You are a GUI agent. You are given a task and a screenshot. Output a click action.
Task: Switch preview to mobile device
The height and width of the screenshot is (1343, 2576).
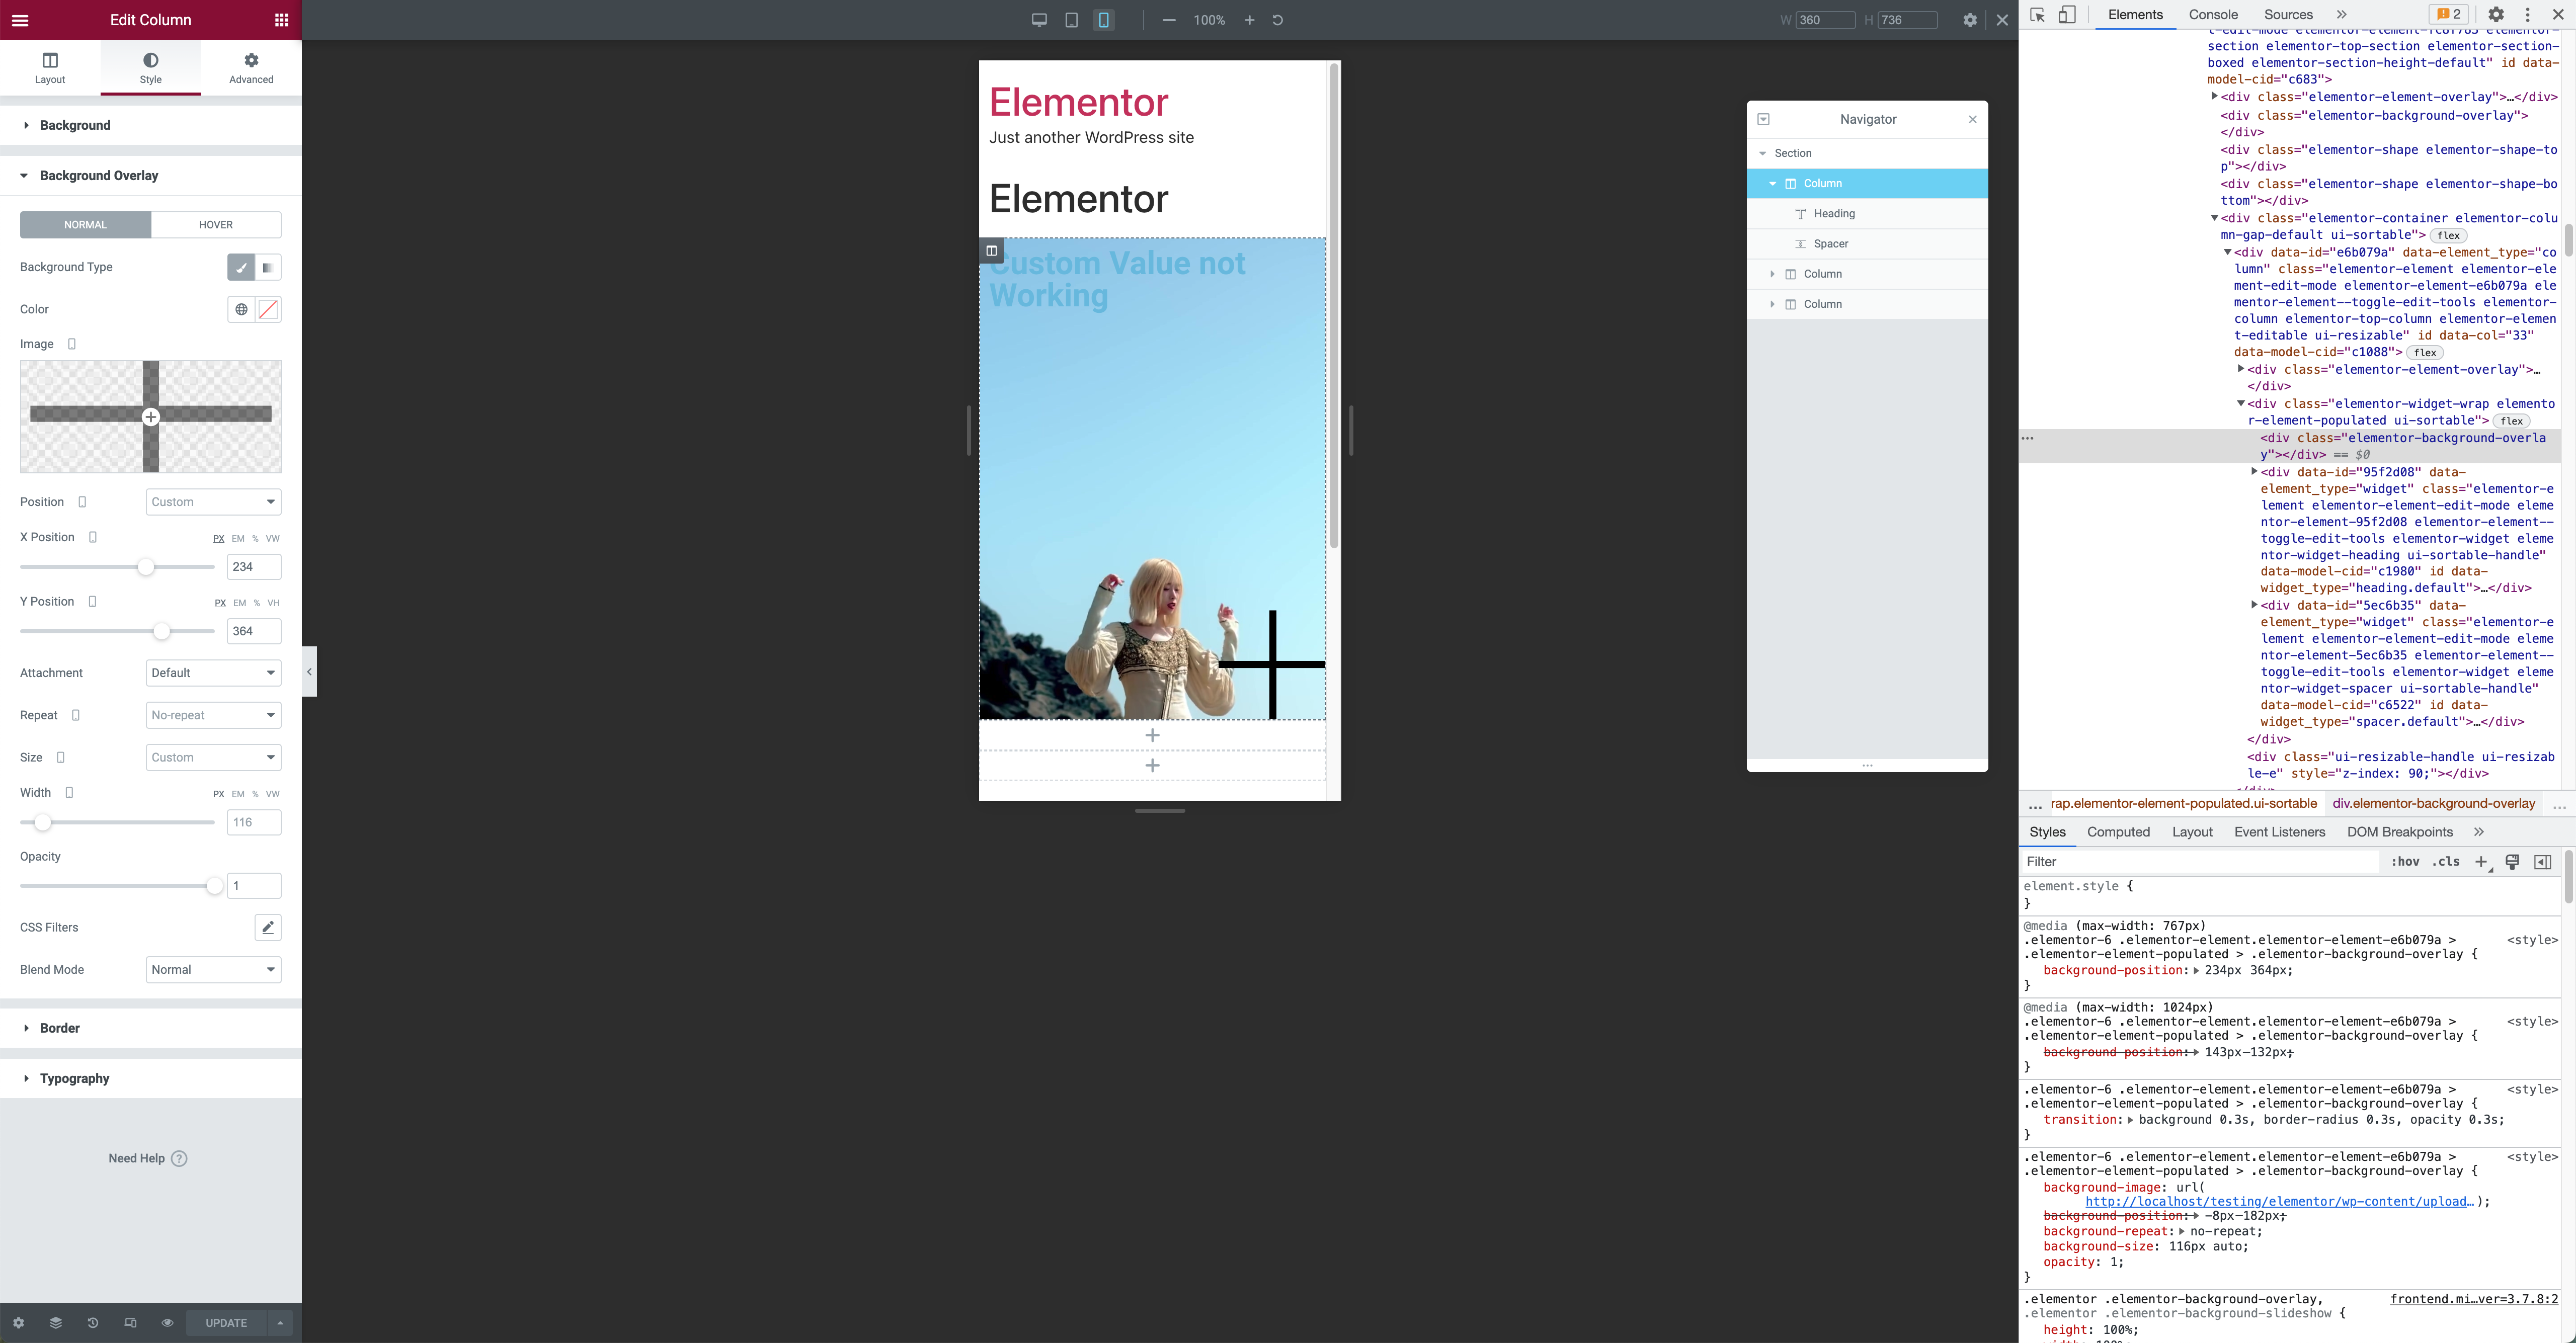tap(1103, 20)
